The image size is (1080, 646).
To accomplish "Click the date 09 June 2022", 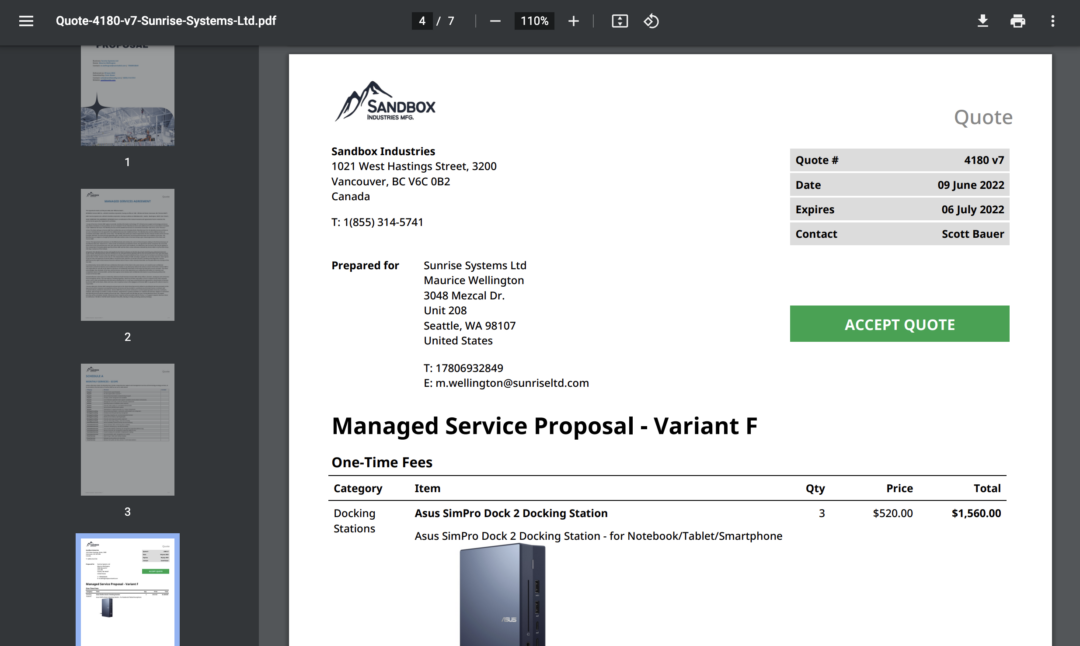I will (x=970, y=185).
